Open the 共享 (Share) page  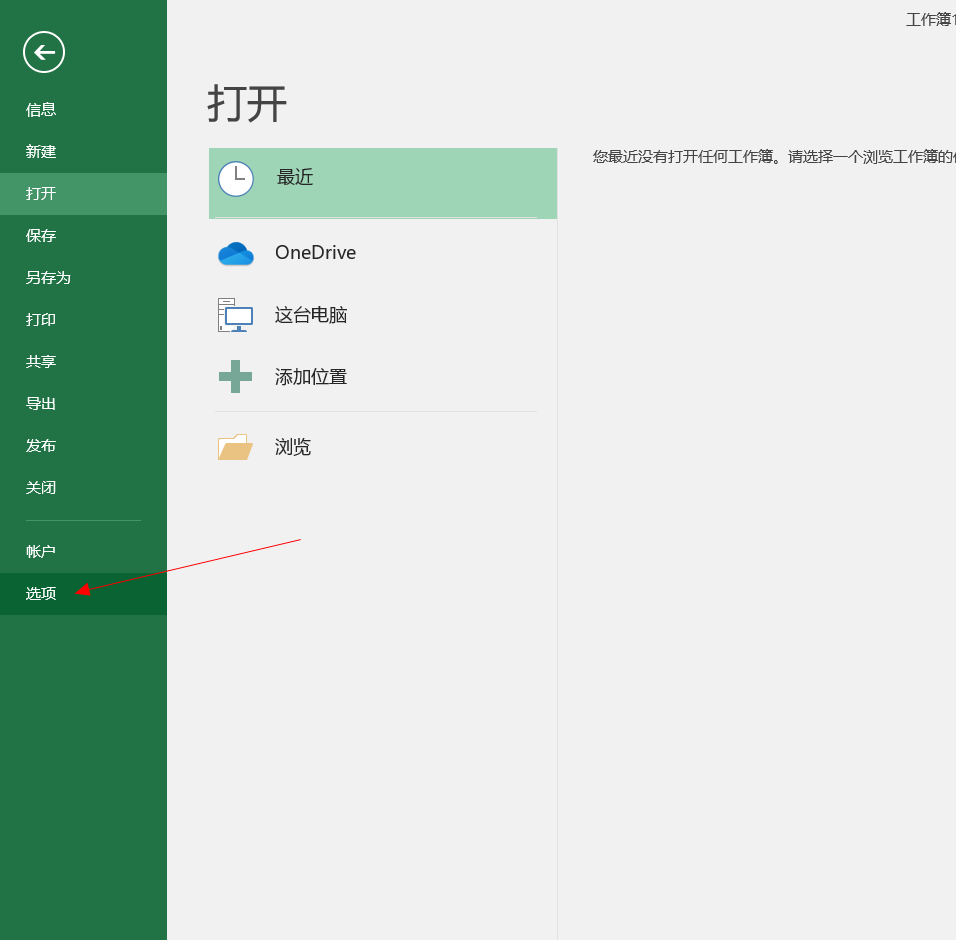pos(41,362)
